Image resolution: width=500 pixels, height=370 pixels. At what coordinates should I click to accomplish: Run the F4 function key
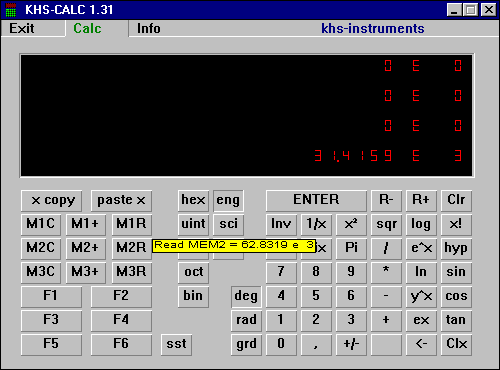tap(121, 320)
